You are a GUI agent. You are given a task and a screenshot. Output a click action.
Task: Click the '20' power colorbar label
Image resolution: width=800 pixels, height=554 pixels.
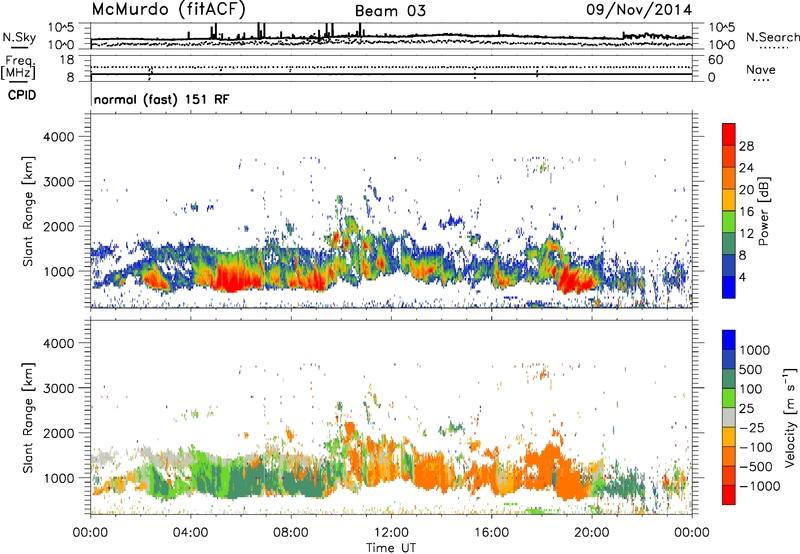(x=746, y=190)
